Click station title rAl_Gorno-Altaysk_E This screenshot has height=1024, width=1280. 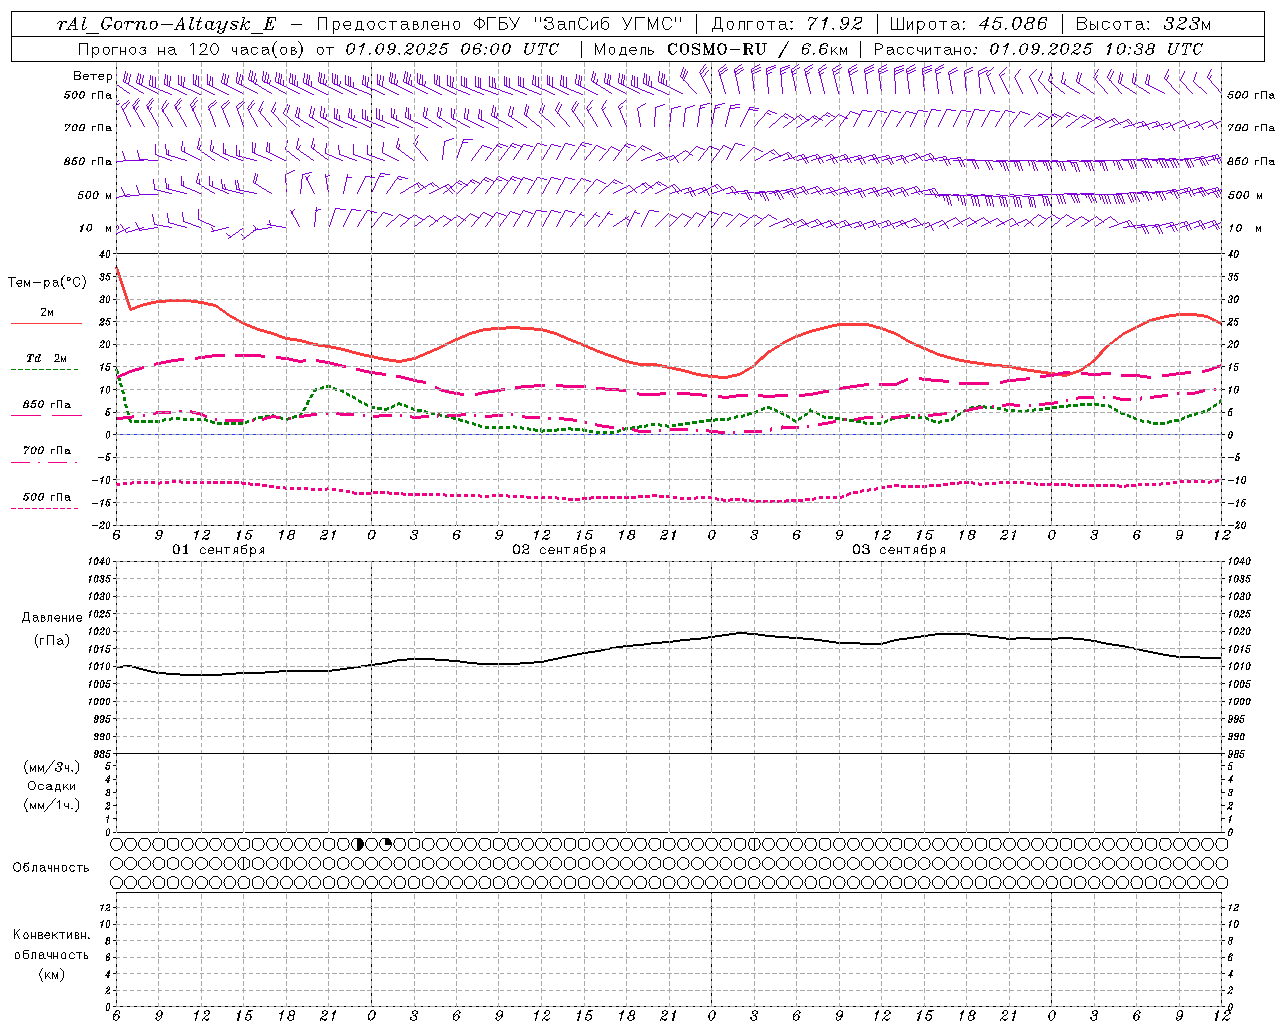(x=166, y=24)
